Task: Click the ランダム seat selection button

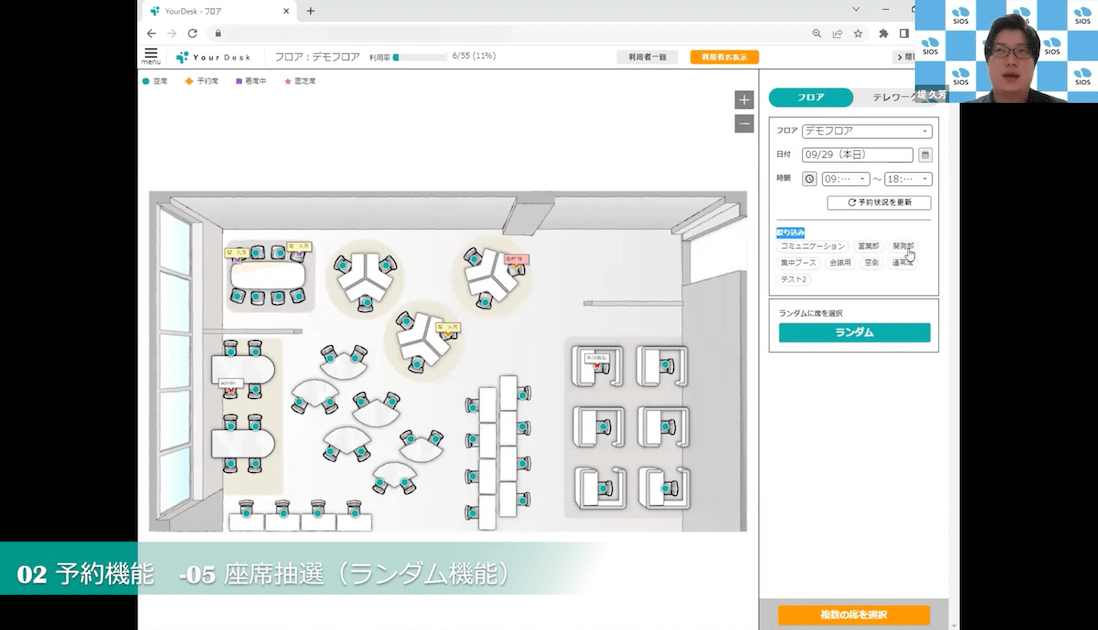Action: (x=853, y=331)
